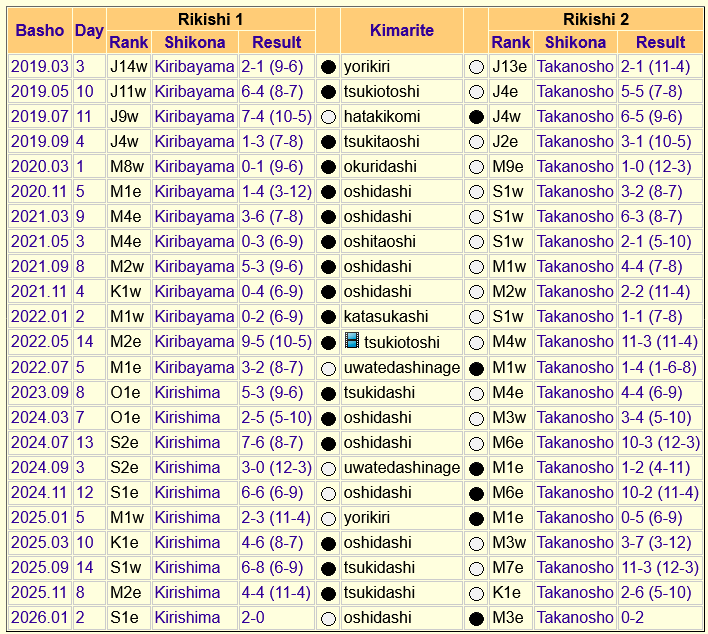Sort by Rikishi 1 Shikona header

coord(195,42)
